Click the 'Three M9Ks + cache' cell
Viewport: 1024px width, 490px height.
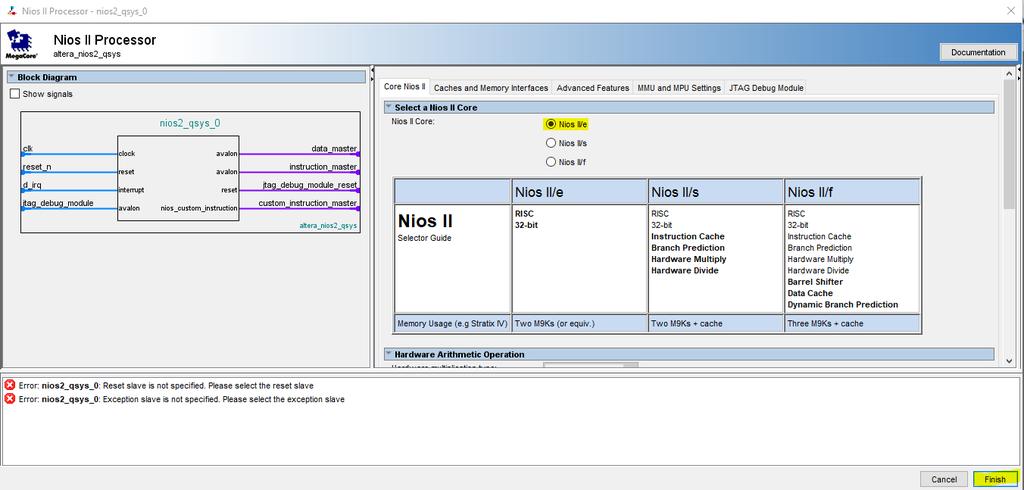(x=852, y=323)
